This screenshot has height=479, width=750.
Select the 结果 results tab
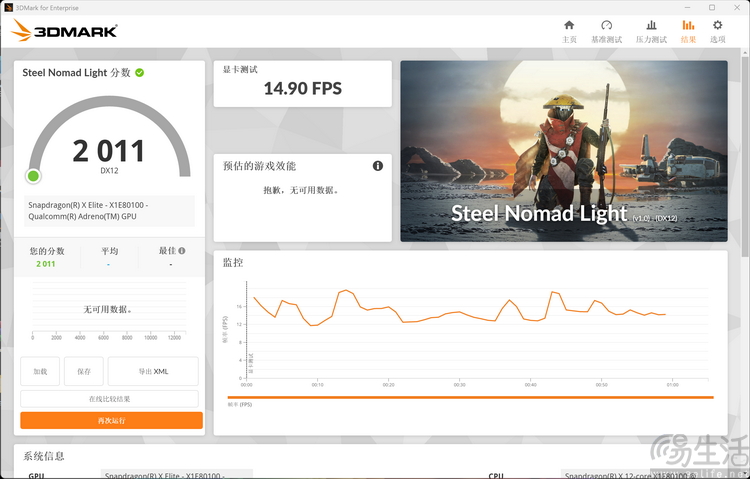pos(688,32)
